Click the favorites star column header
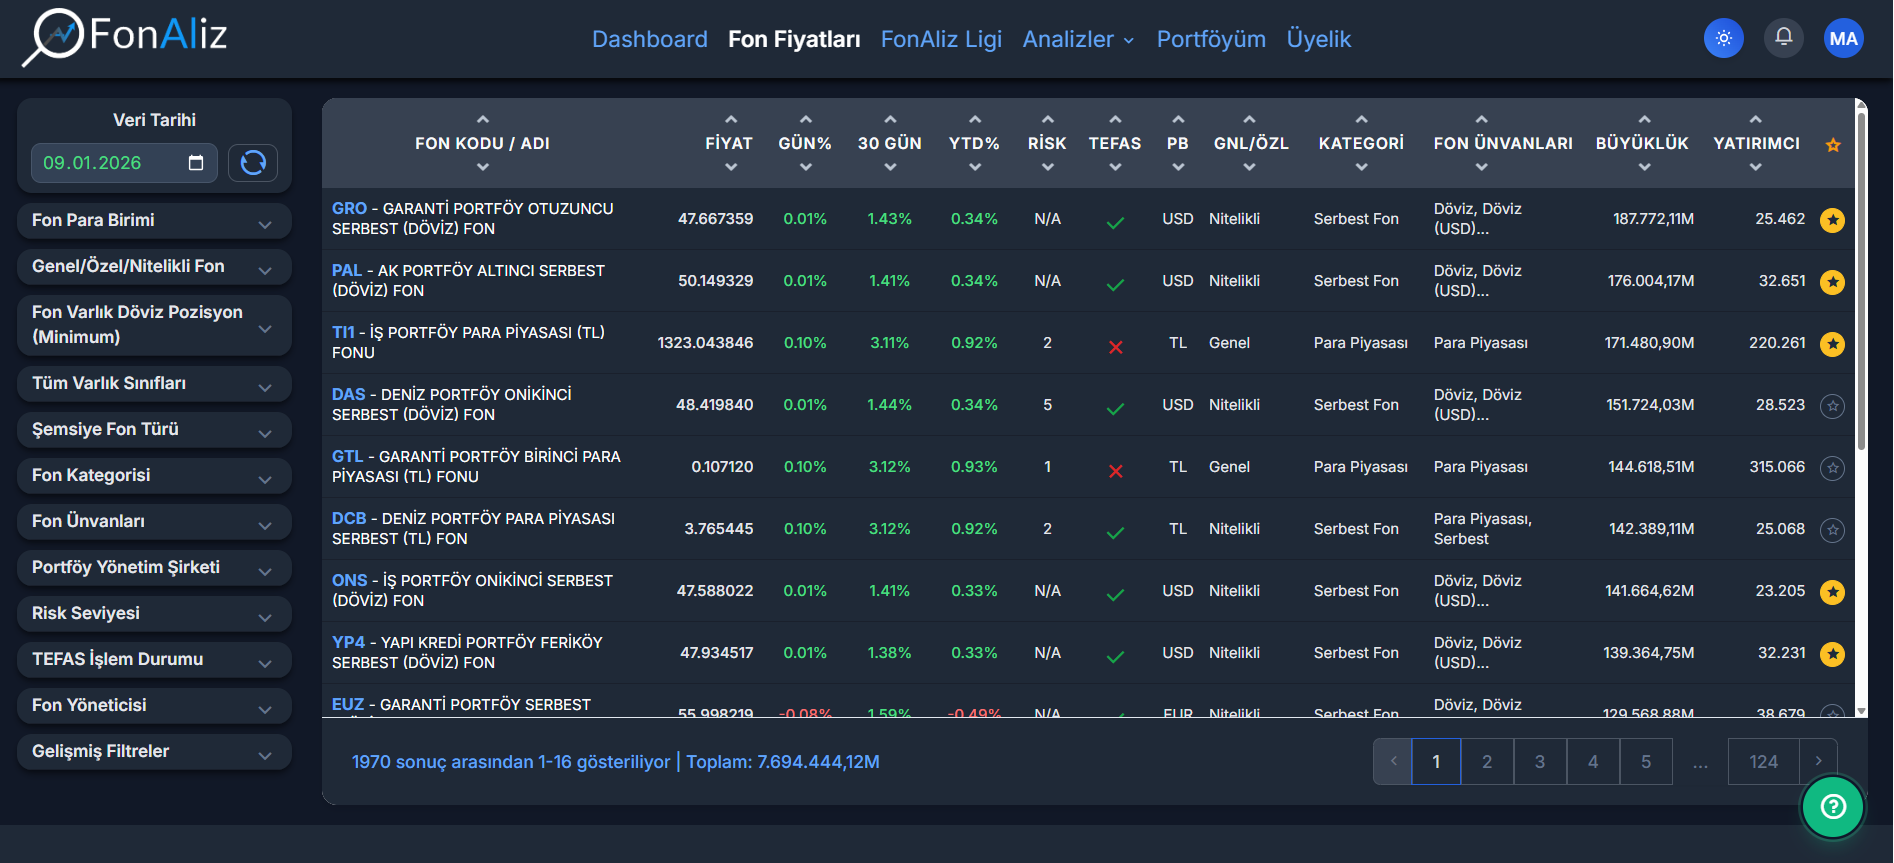This screenshot has height=863, width=1894. click(x=1833, y=145)
